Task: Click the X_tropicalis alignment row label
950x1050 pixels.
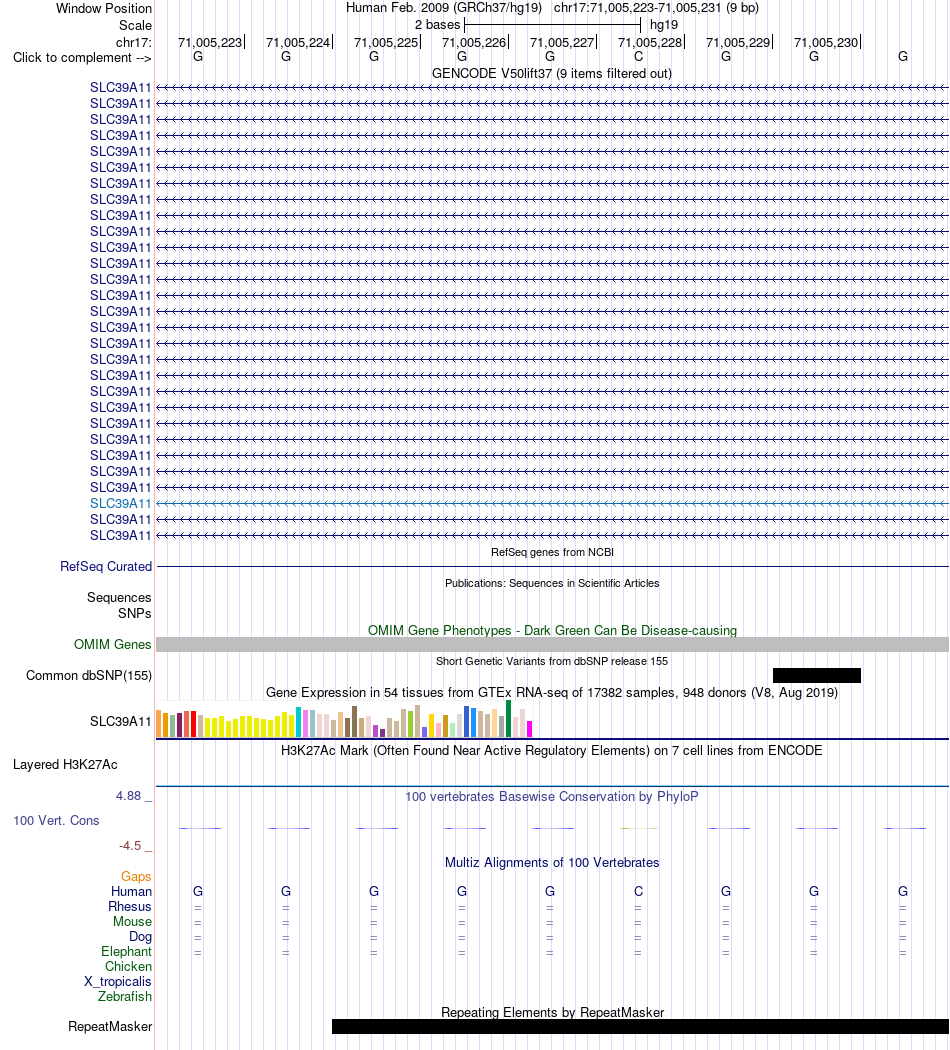Action: (x=118, y=982)
